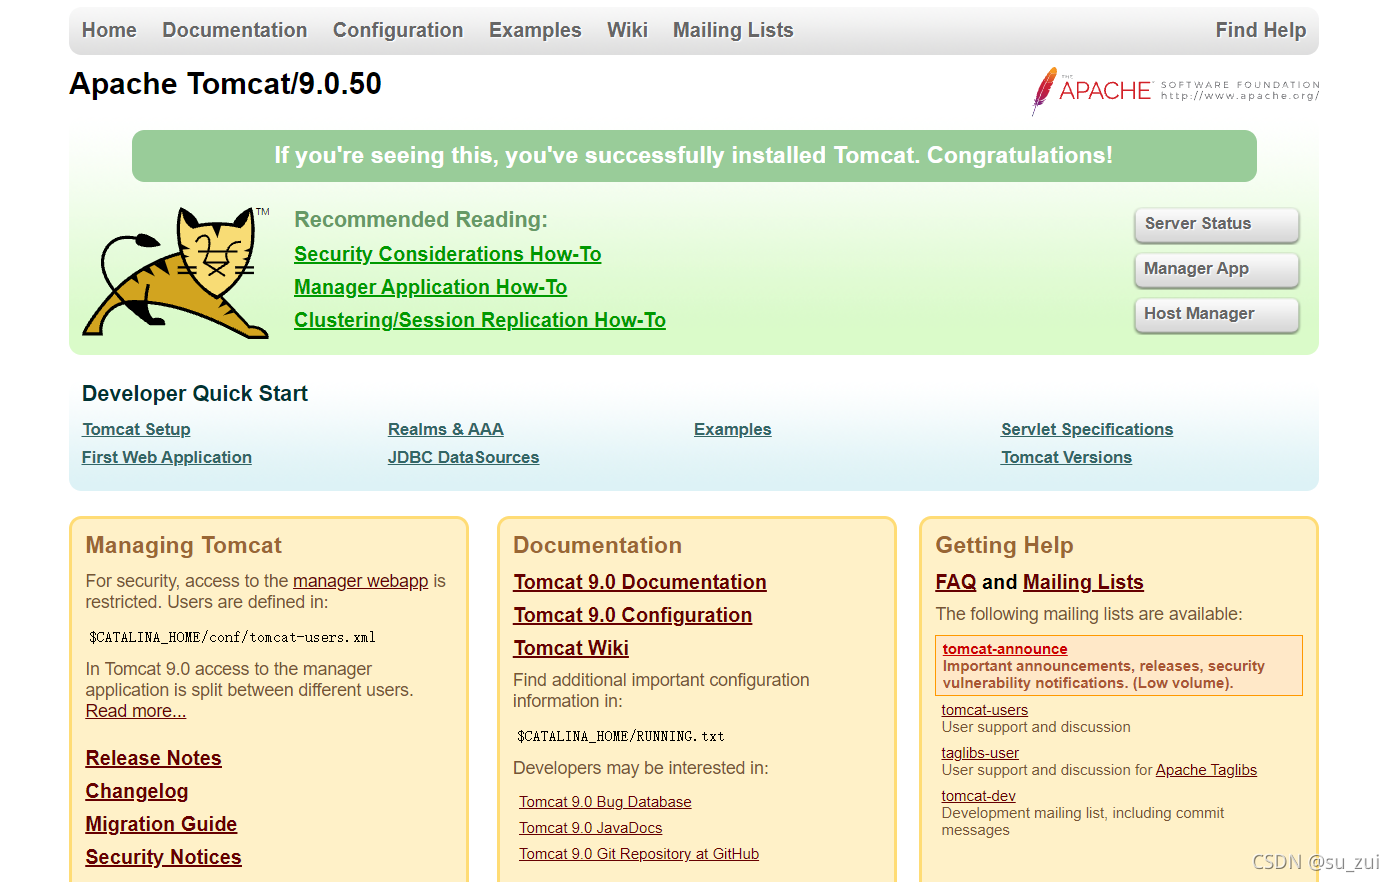Open the FAQ link in Getting Help

point(956,582)
